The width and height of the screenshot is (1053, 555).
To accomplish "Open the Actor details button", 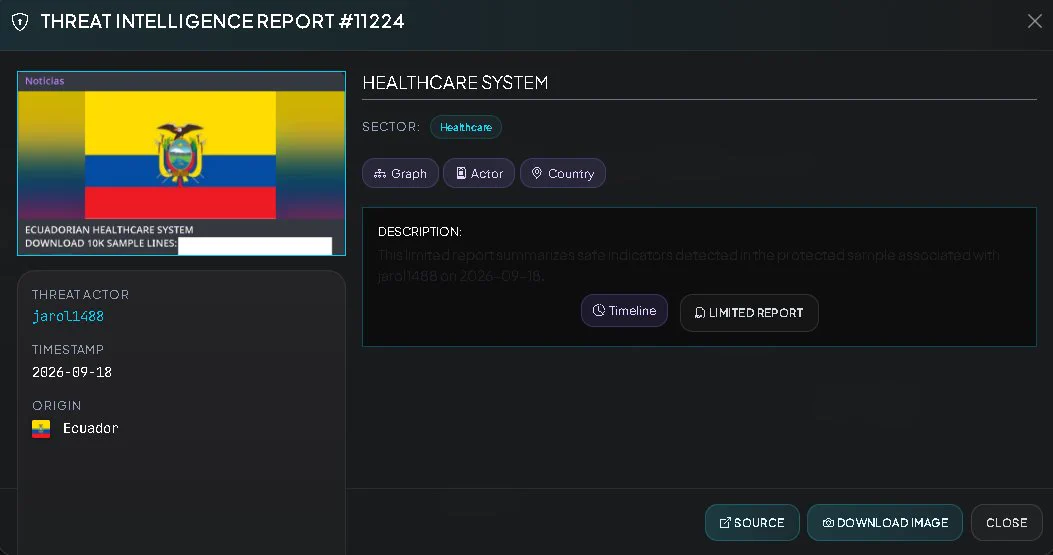I will pyautogui.click(x=479, y=173).
